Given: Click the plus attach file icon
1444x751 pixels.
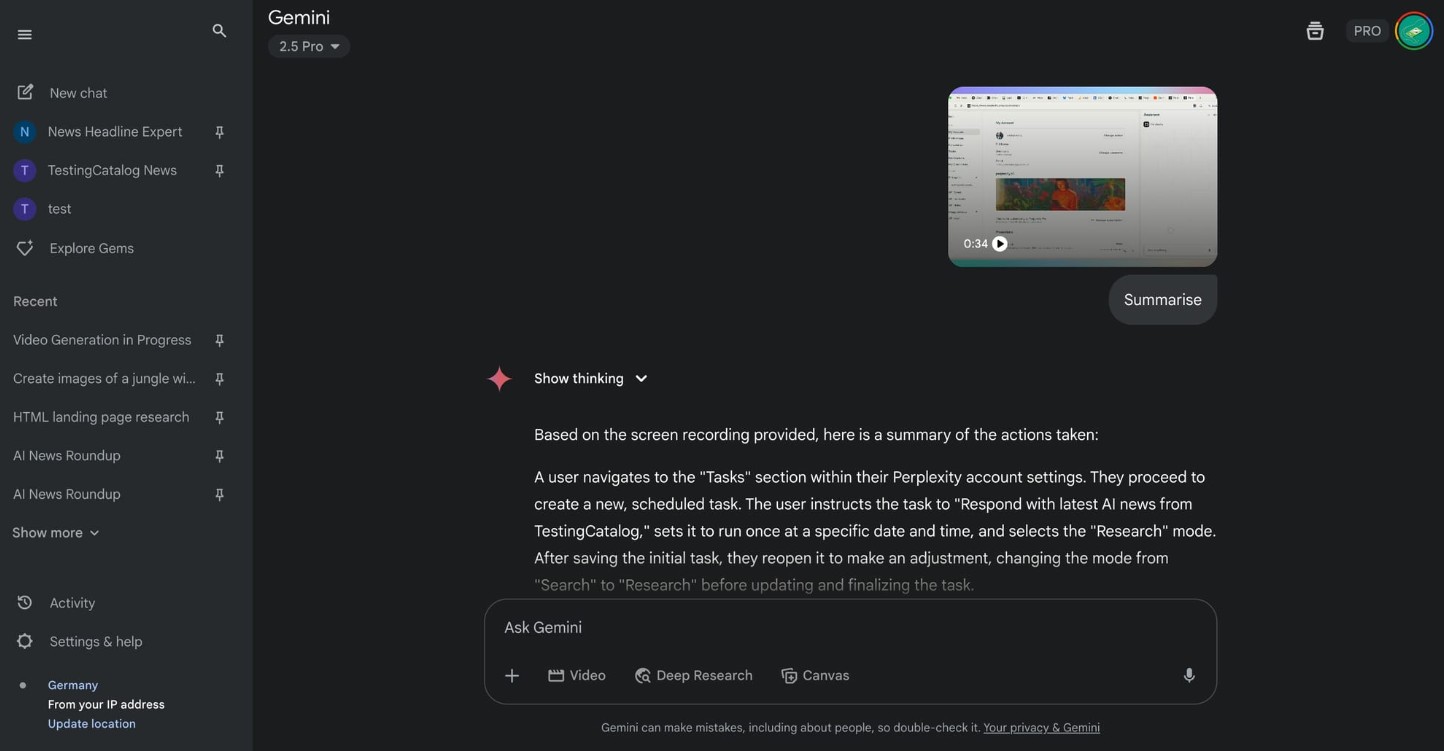Looking at the screenshot, I should pos(512,676).
